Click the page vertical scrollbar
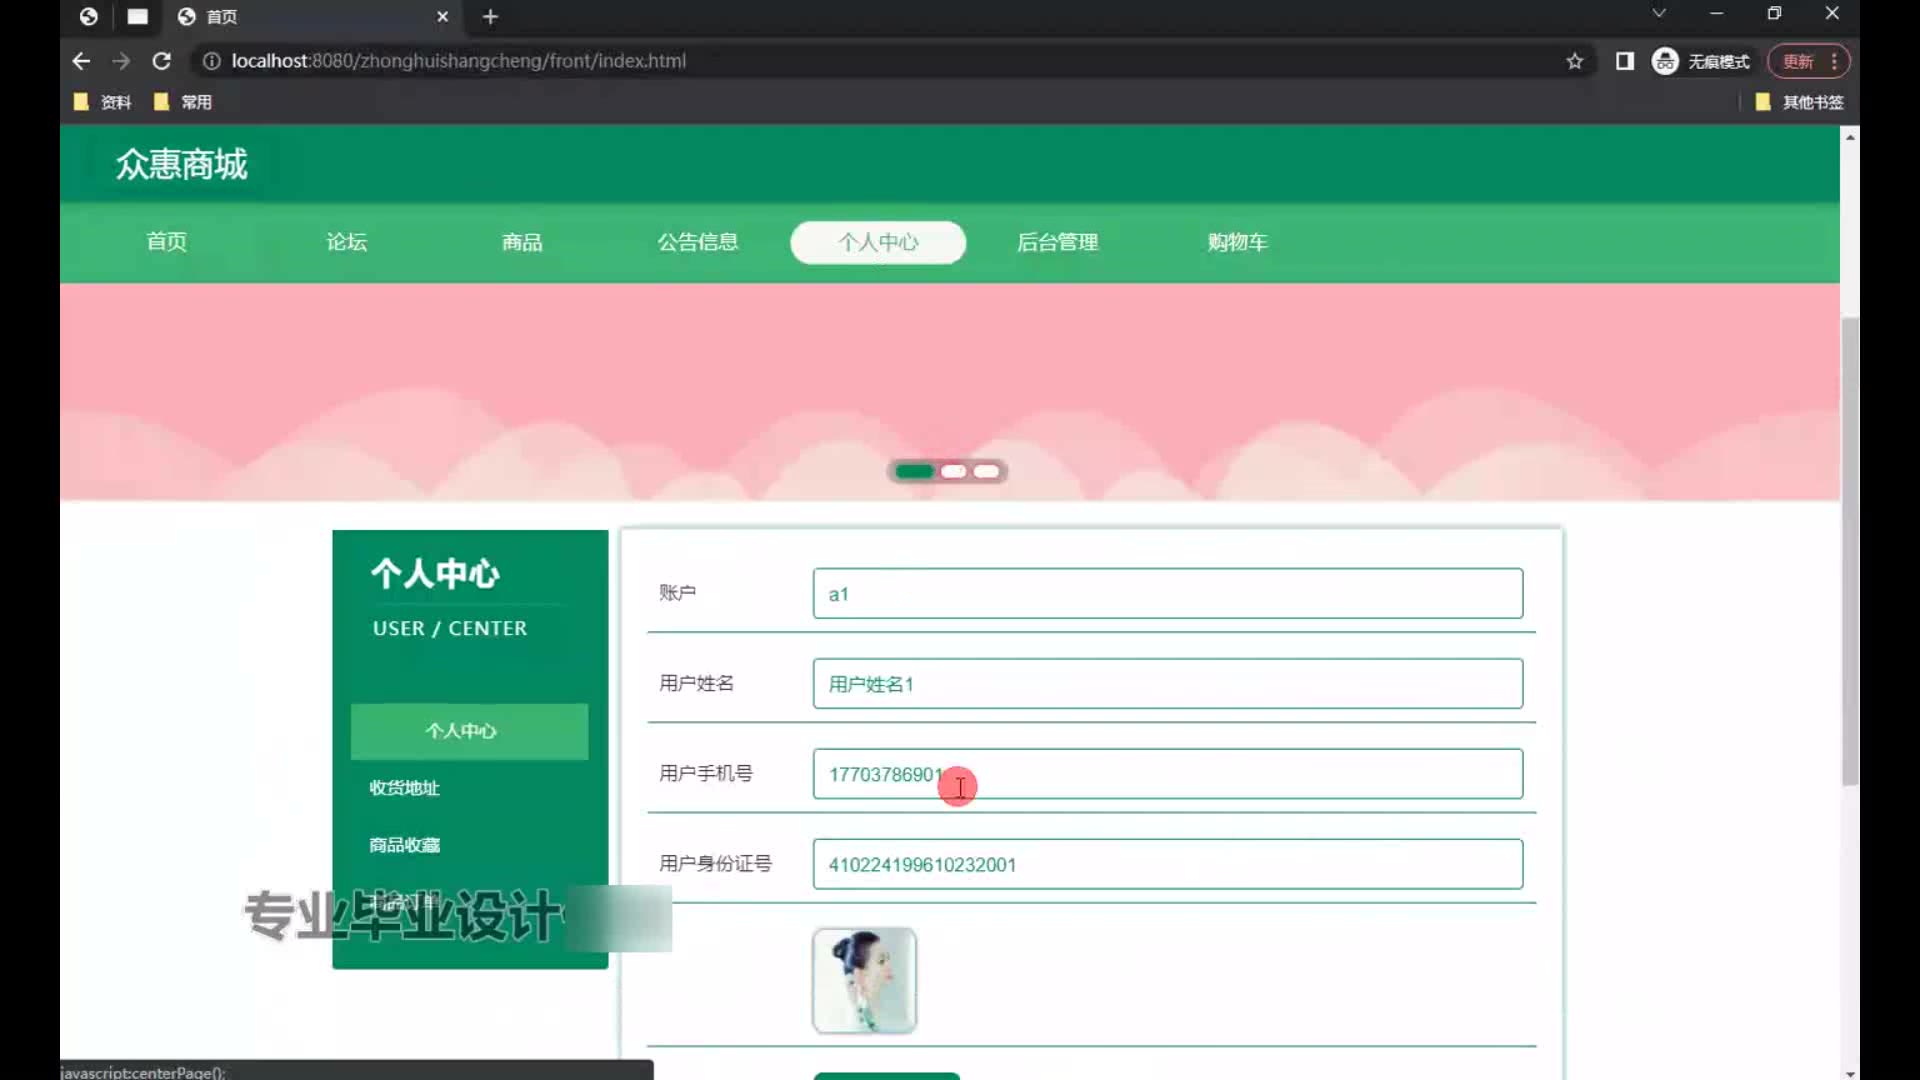The image size is (1920, 1080). coord(1850,550)
